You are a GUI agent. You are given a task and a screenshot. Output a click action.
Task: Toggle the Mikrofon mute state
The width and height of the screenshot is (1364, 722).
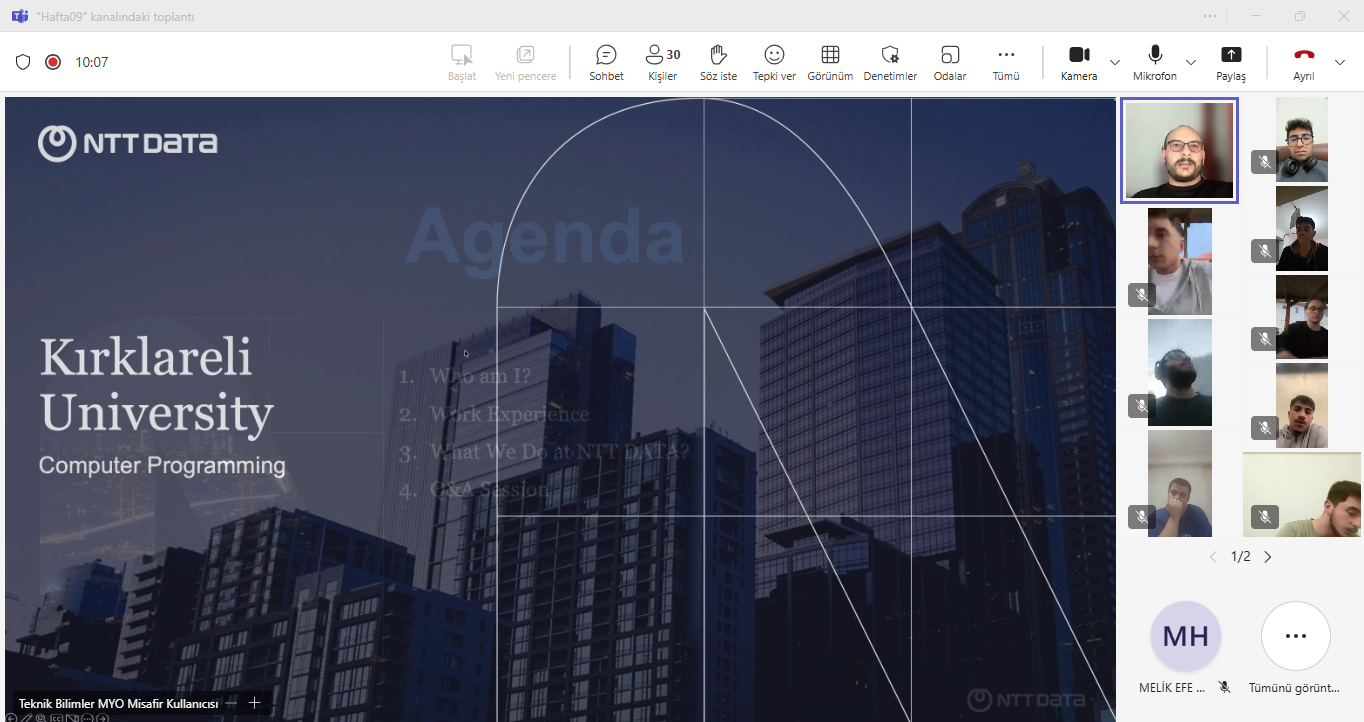(1154, 62)
